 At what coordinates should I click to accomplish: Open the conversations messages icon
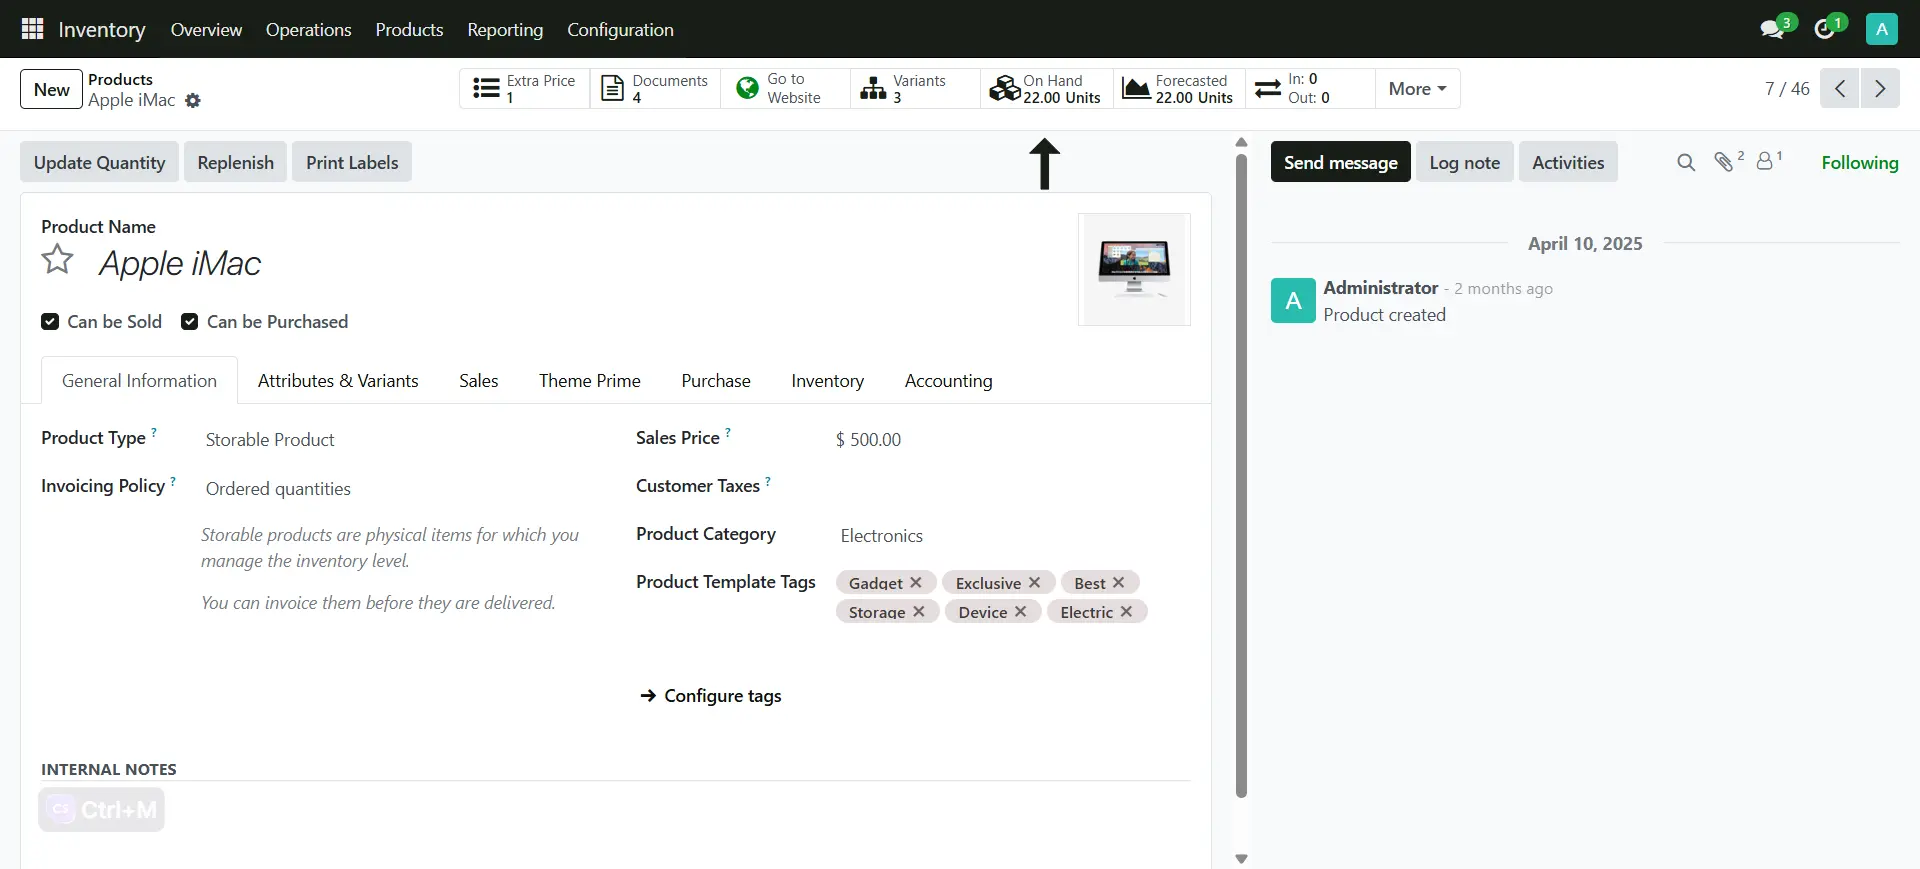click(x=1773, y=29)
